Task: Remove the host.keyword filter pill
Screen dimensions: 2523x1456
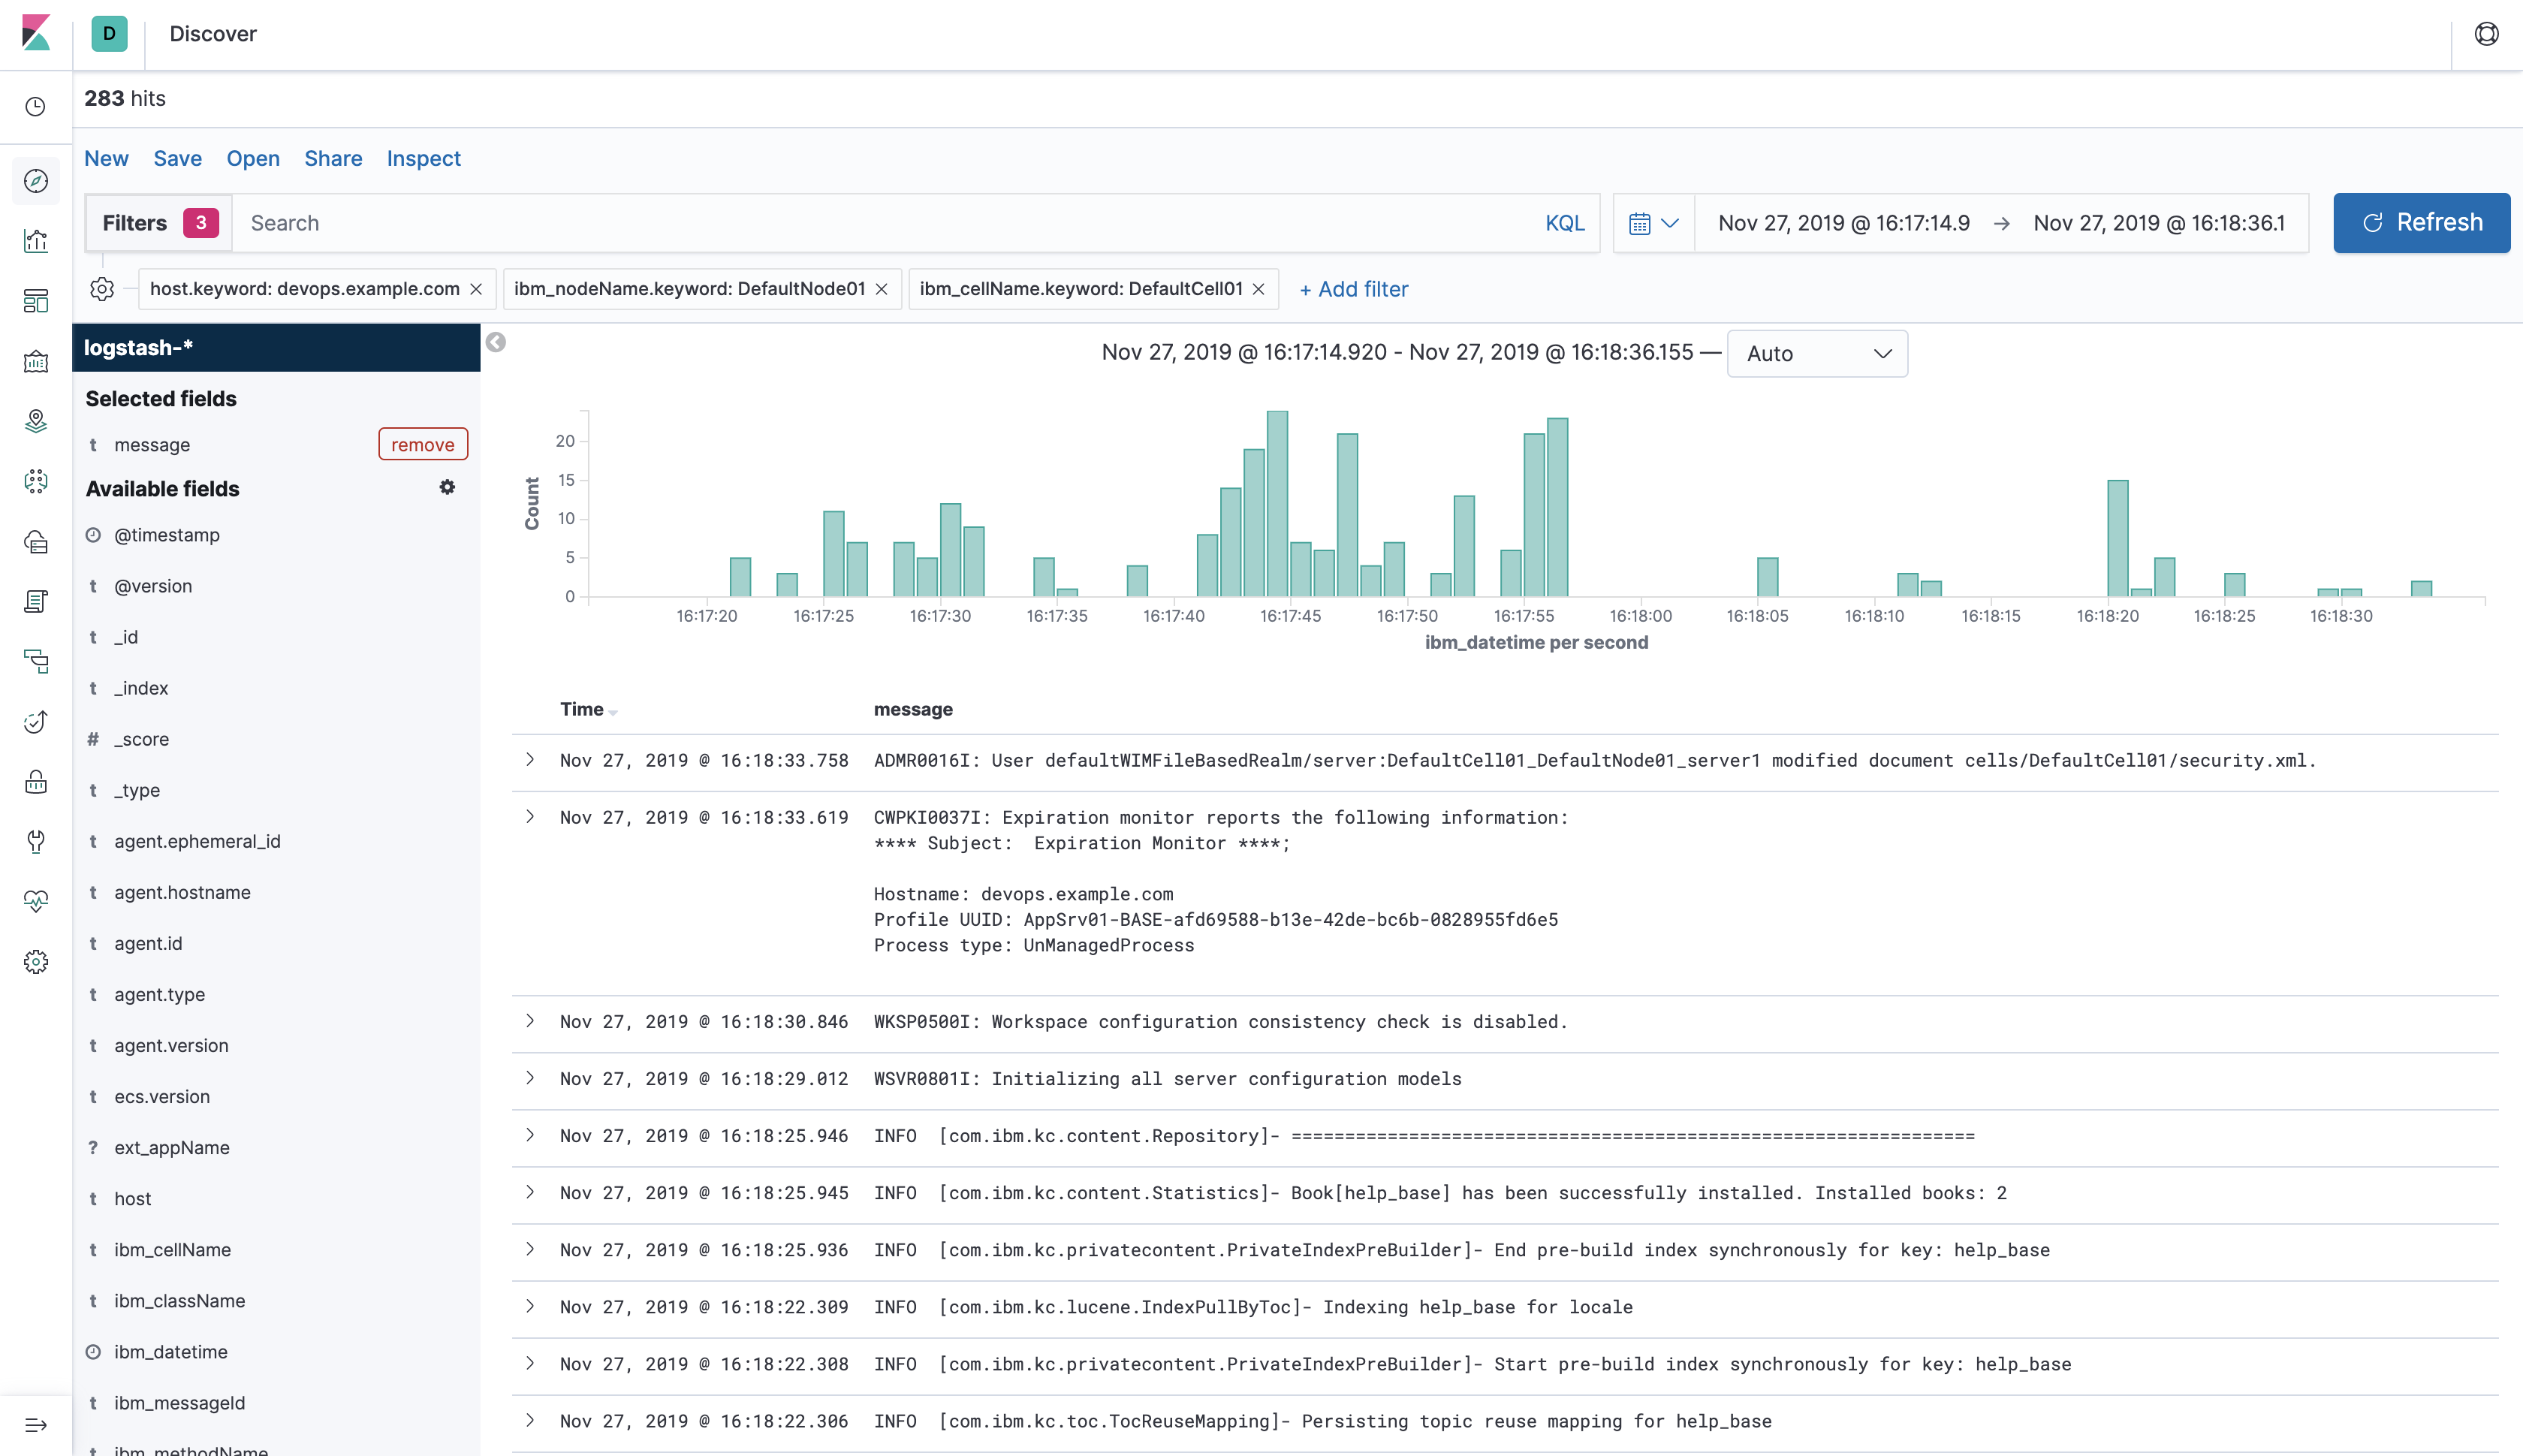Action: (477, 289)
